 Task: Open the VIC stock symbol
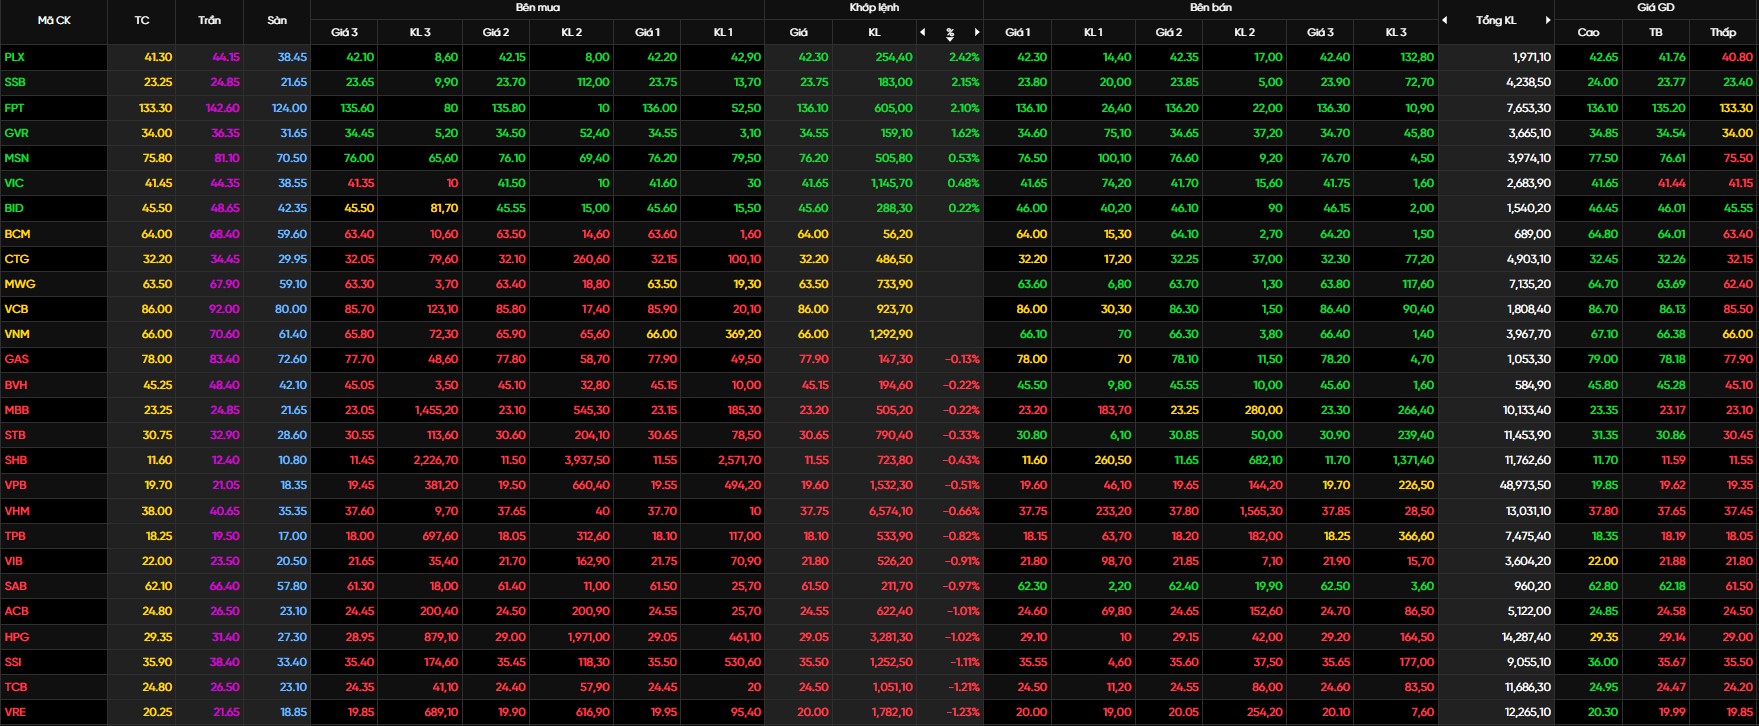(13, 183)
